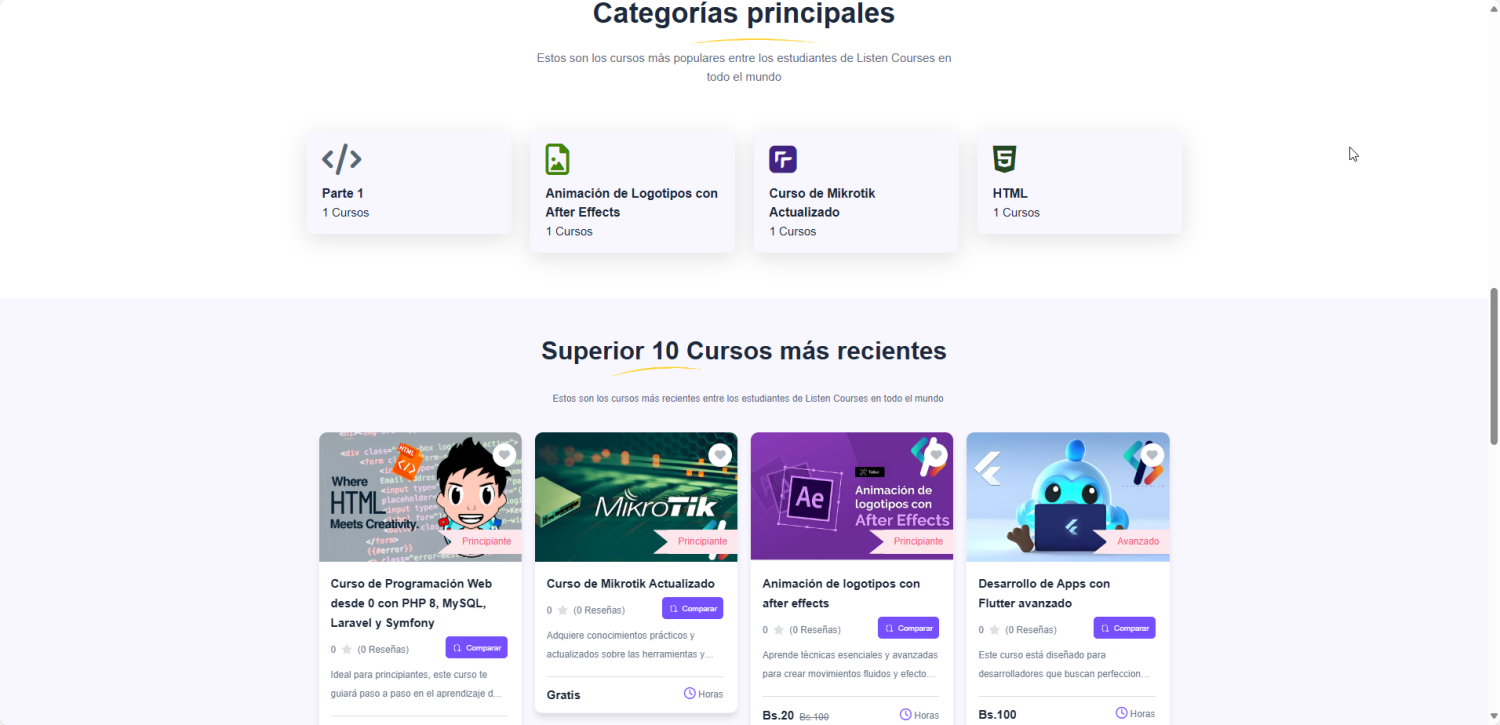Click the code brackets icon for Parte 1

pos(341,159)
